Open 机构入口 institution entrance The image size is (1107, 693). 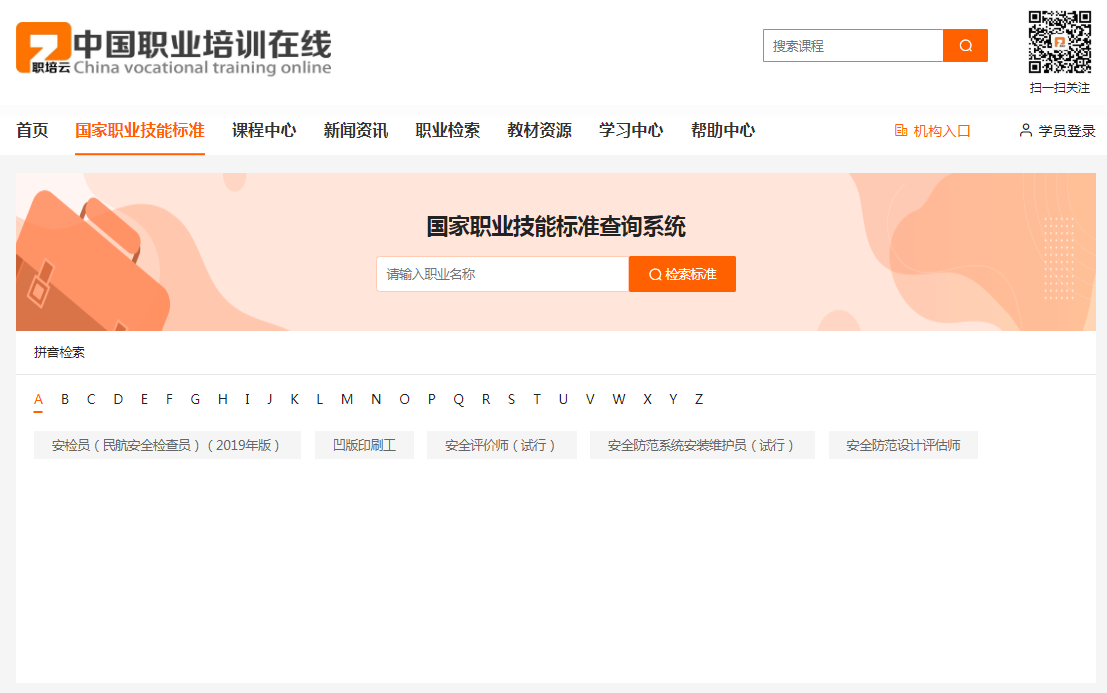coord(932,131)
